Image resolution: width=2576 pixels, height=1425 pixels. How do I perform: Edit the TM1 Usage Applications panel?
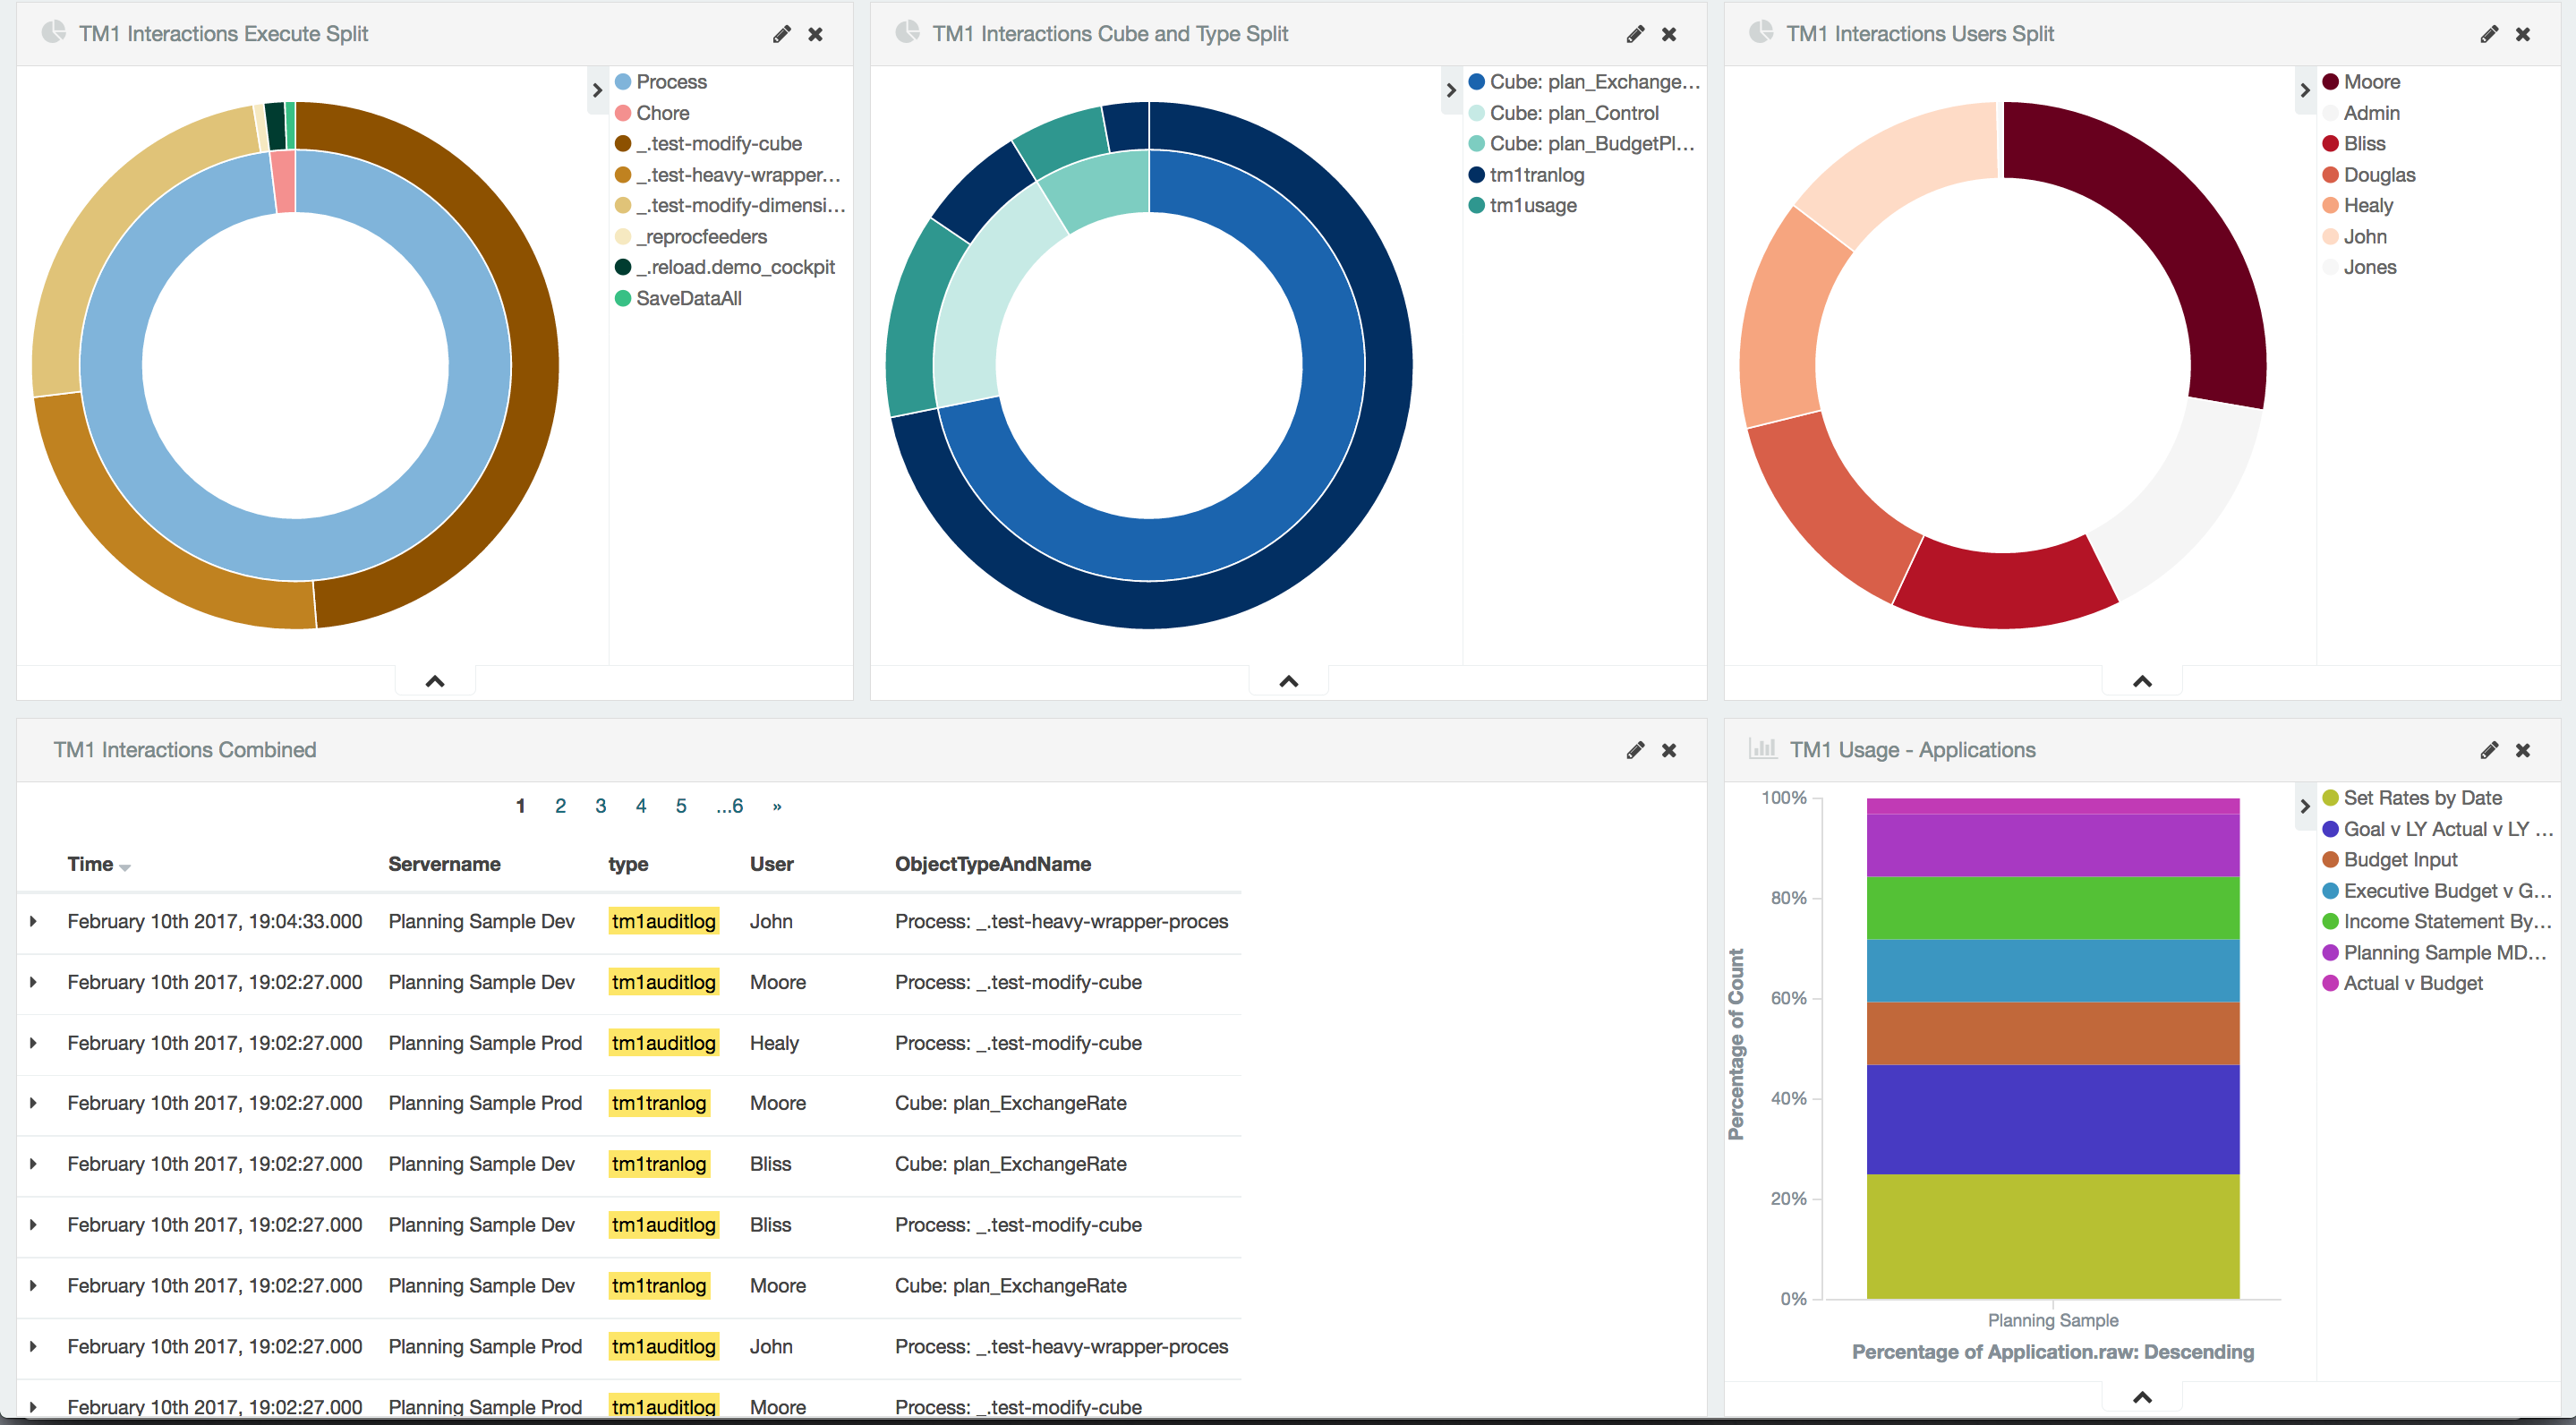(x=2489, y=750)
